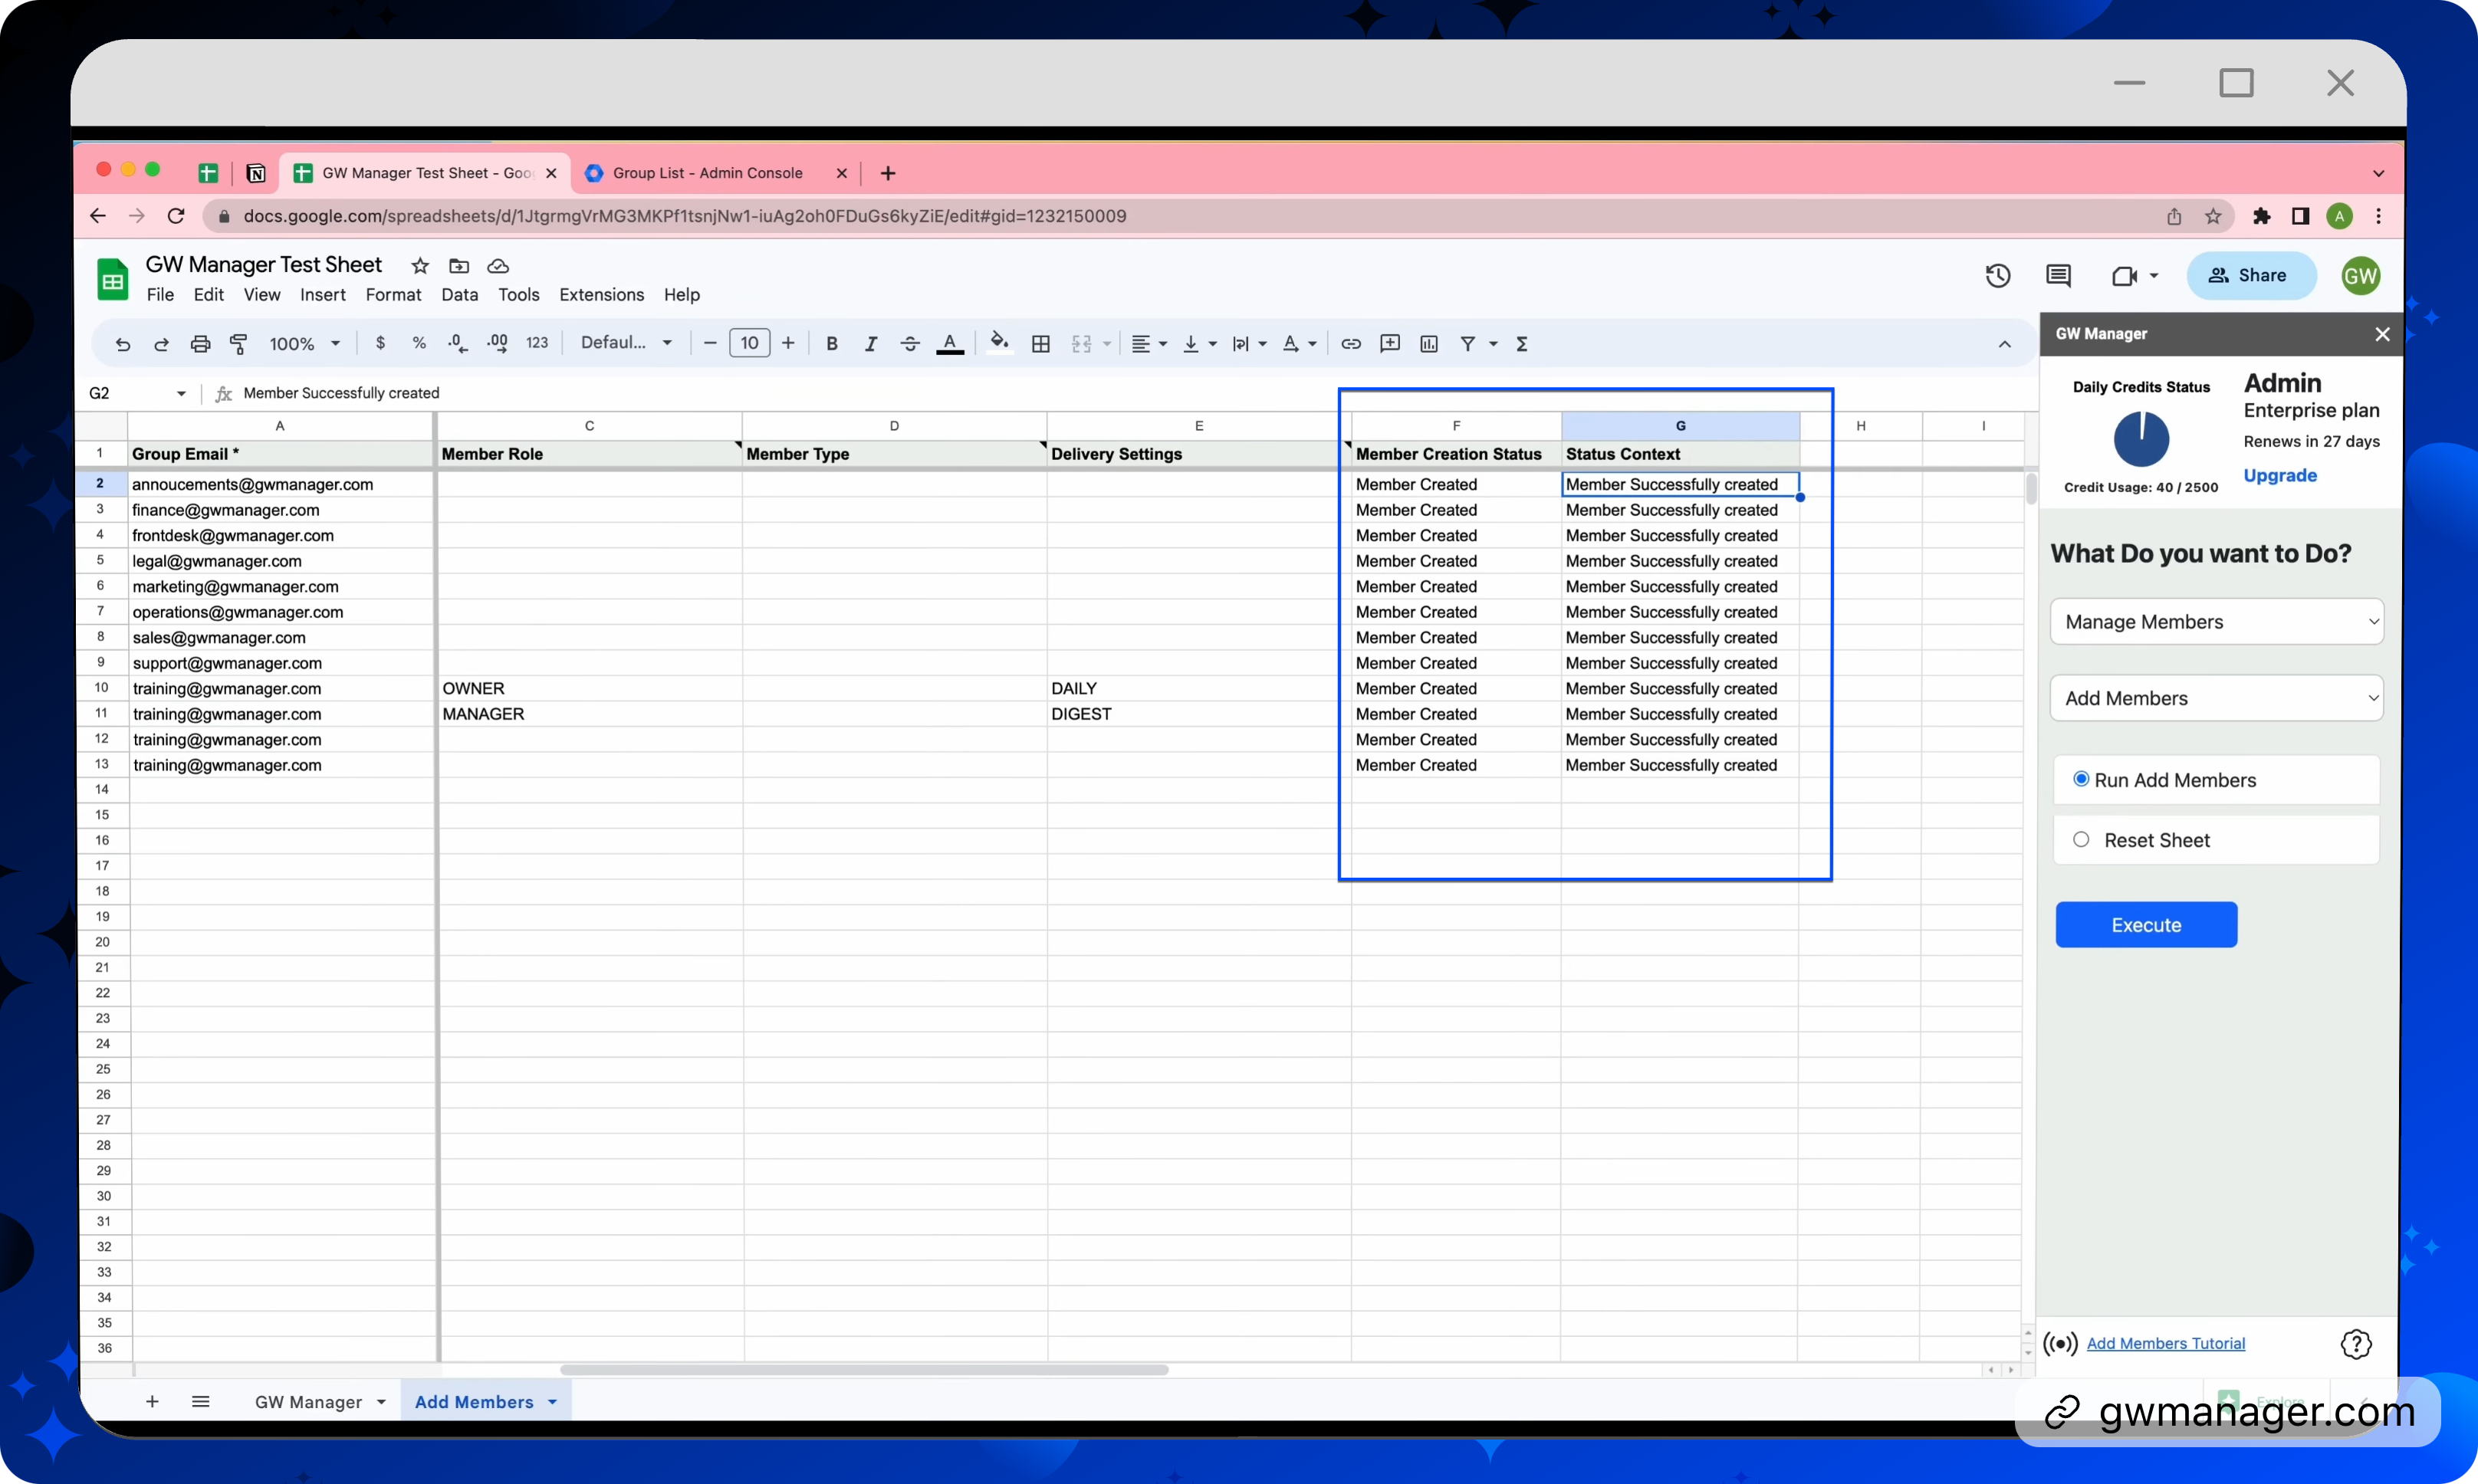Click the GW account avatar

pos(2359,275)
